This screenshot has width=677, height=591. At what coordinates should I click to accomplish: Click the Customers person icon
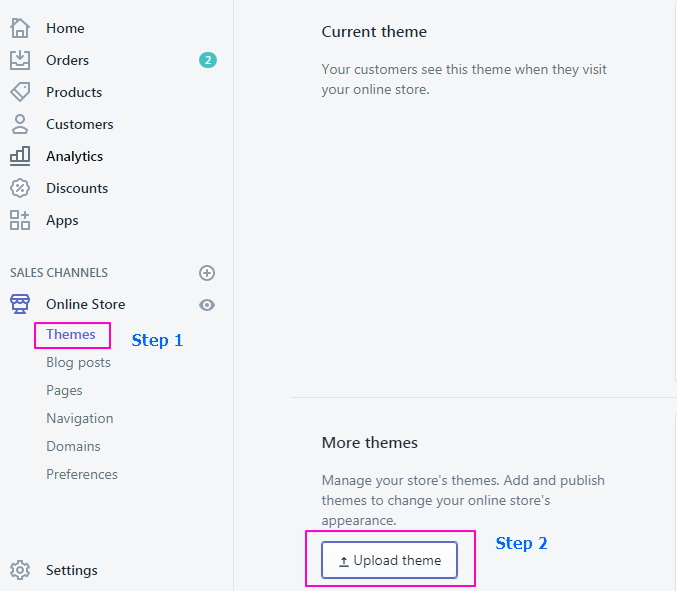click(20, 124)
